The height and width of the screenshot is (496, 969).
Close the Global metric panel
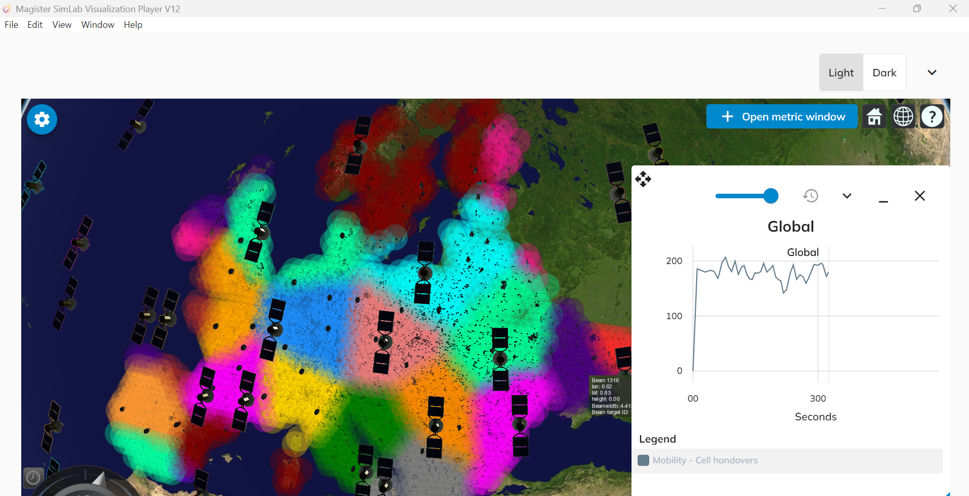tap(920, 196)
